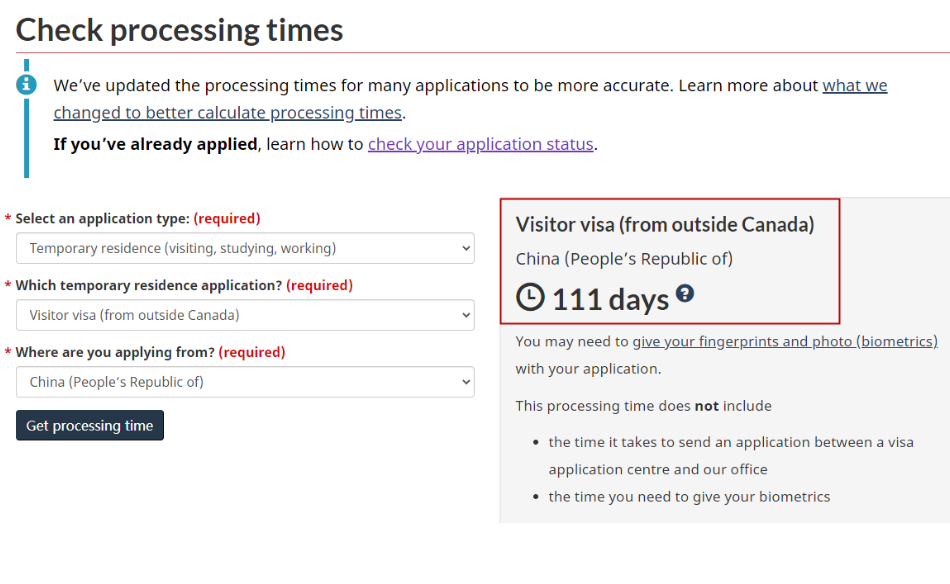Screen dimensions: 950x584
Task: Click the chevron arrow of the China select box
Action: 466,382
